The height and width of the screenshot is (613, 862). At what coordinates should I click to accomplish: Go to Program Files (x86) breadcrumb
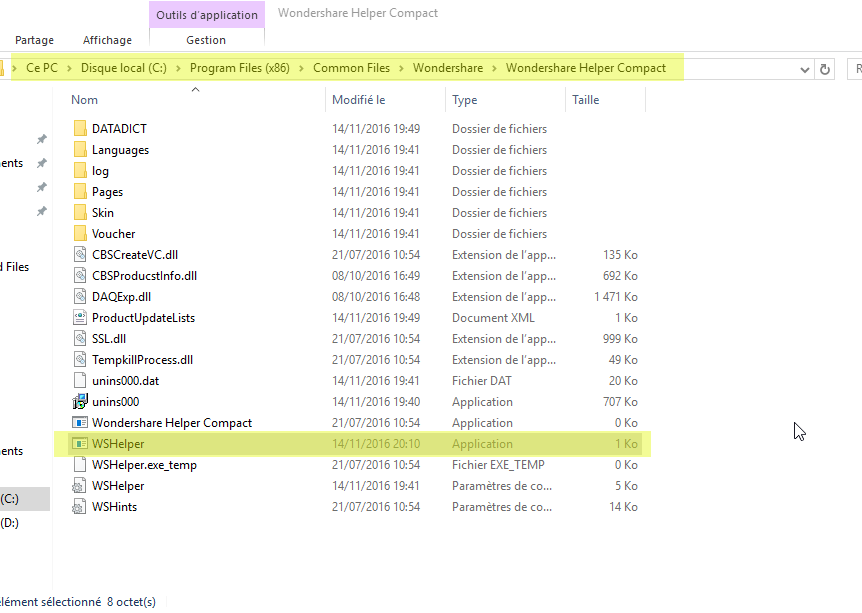coord(240,68)
